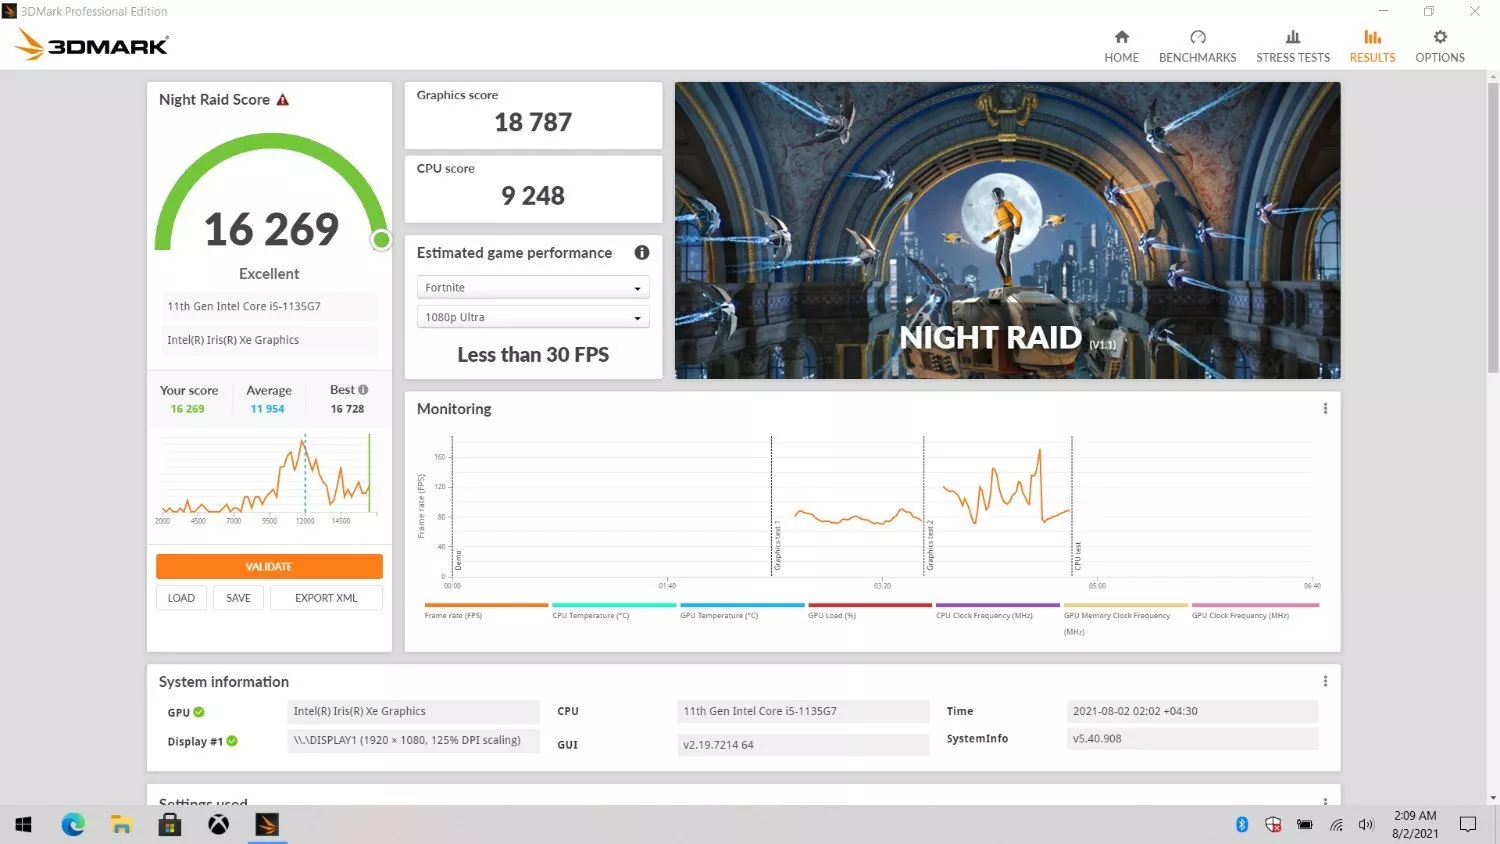Click the SAVE button
Image resolution: width=1500 pixels, height=844 pixels.
238,598
